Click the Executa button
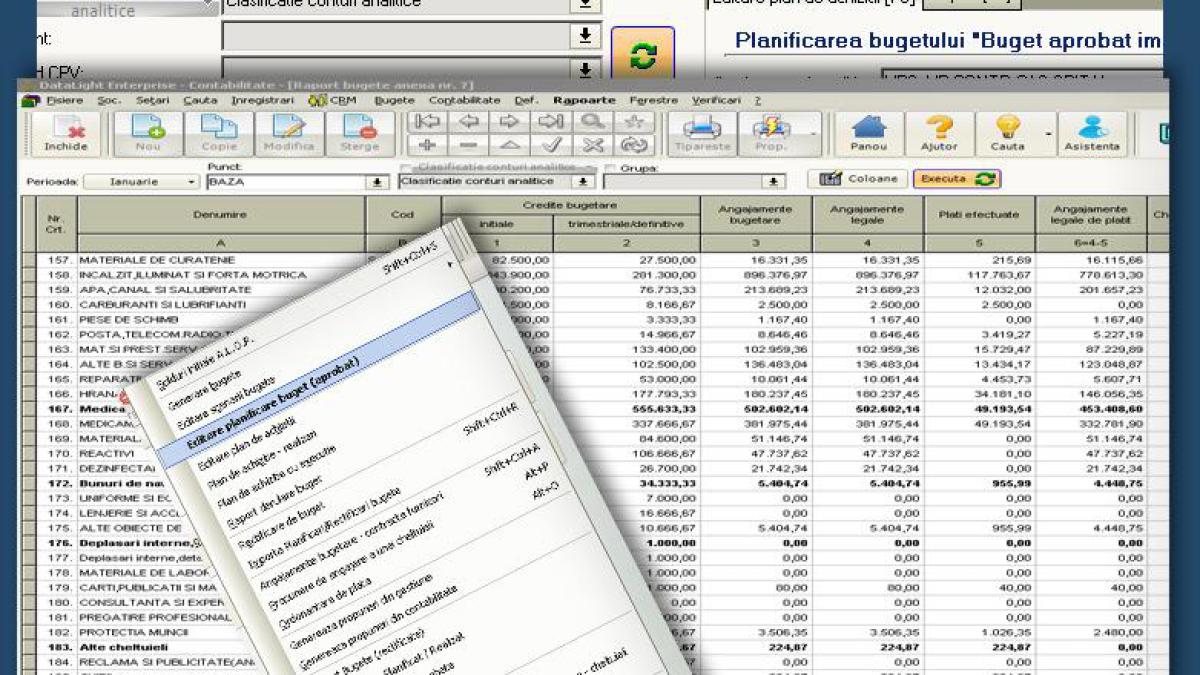 click(x=956, y=179)
